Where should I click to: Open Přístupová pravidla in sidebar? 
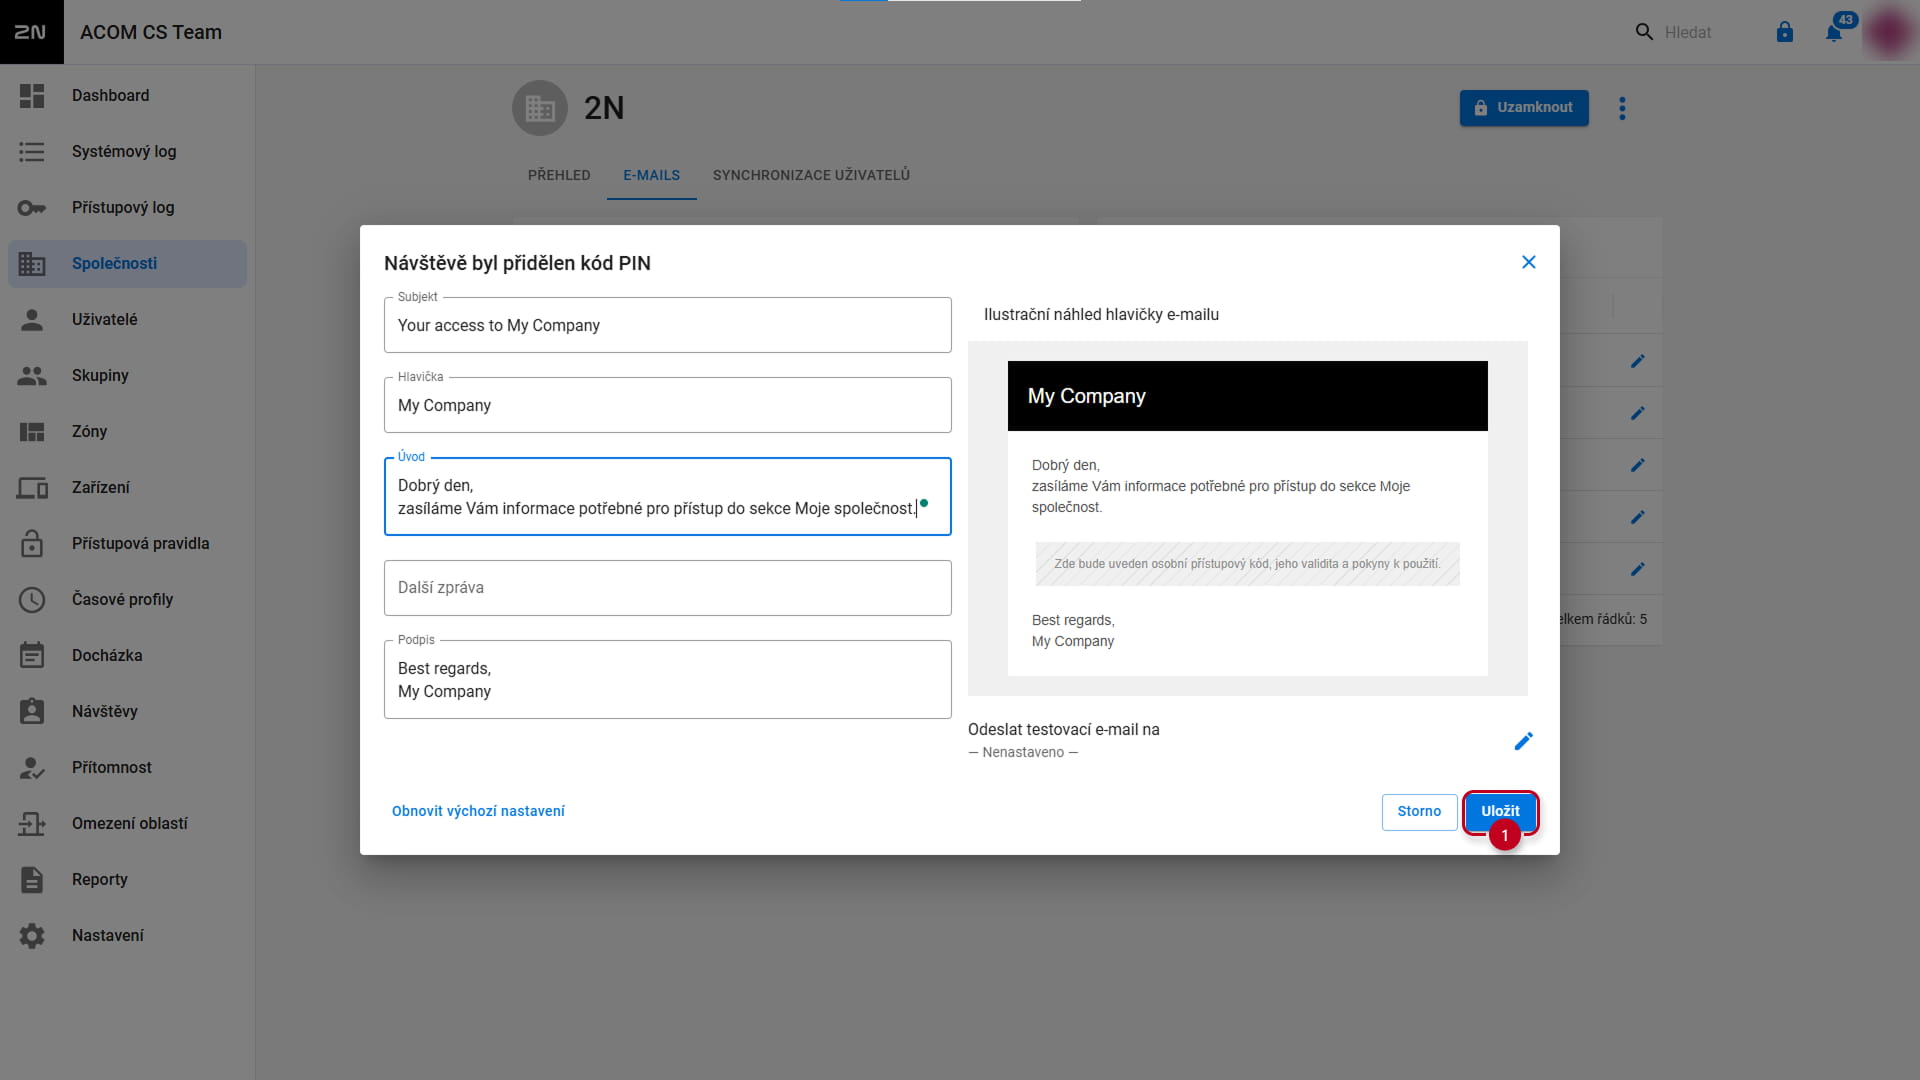point(127,544)
